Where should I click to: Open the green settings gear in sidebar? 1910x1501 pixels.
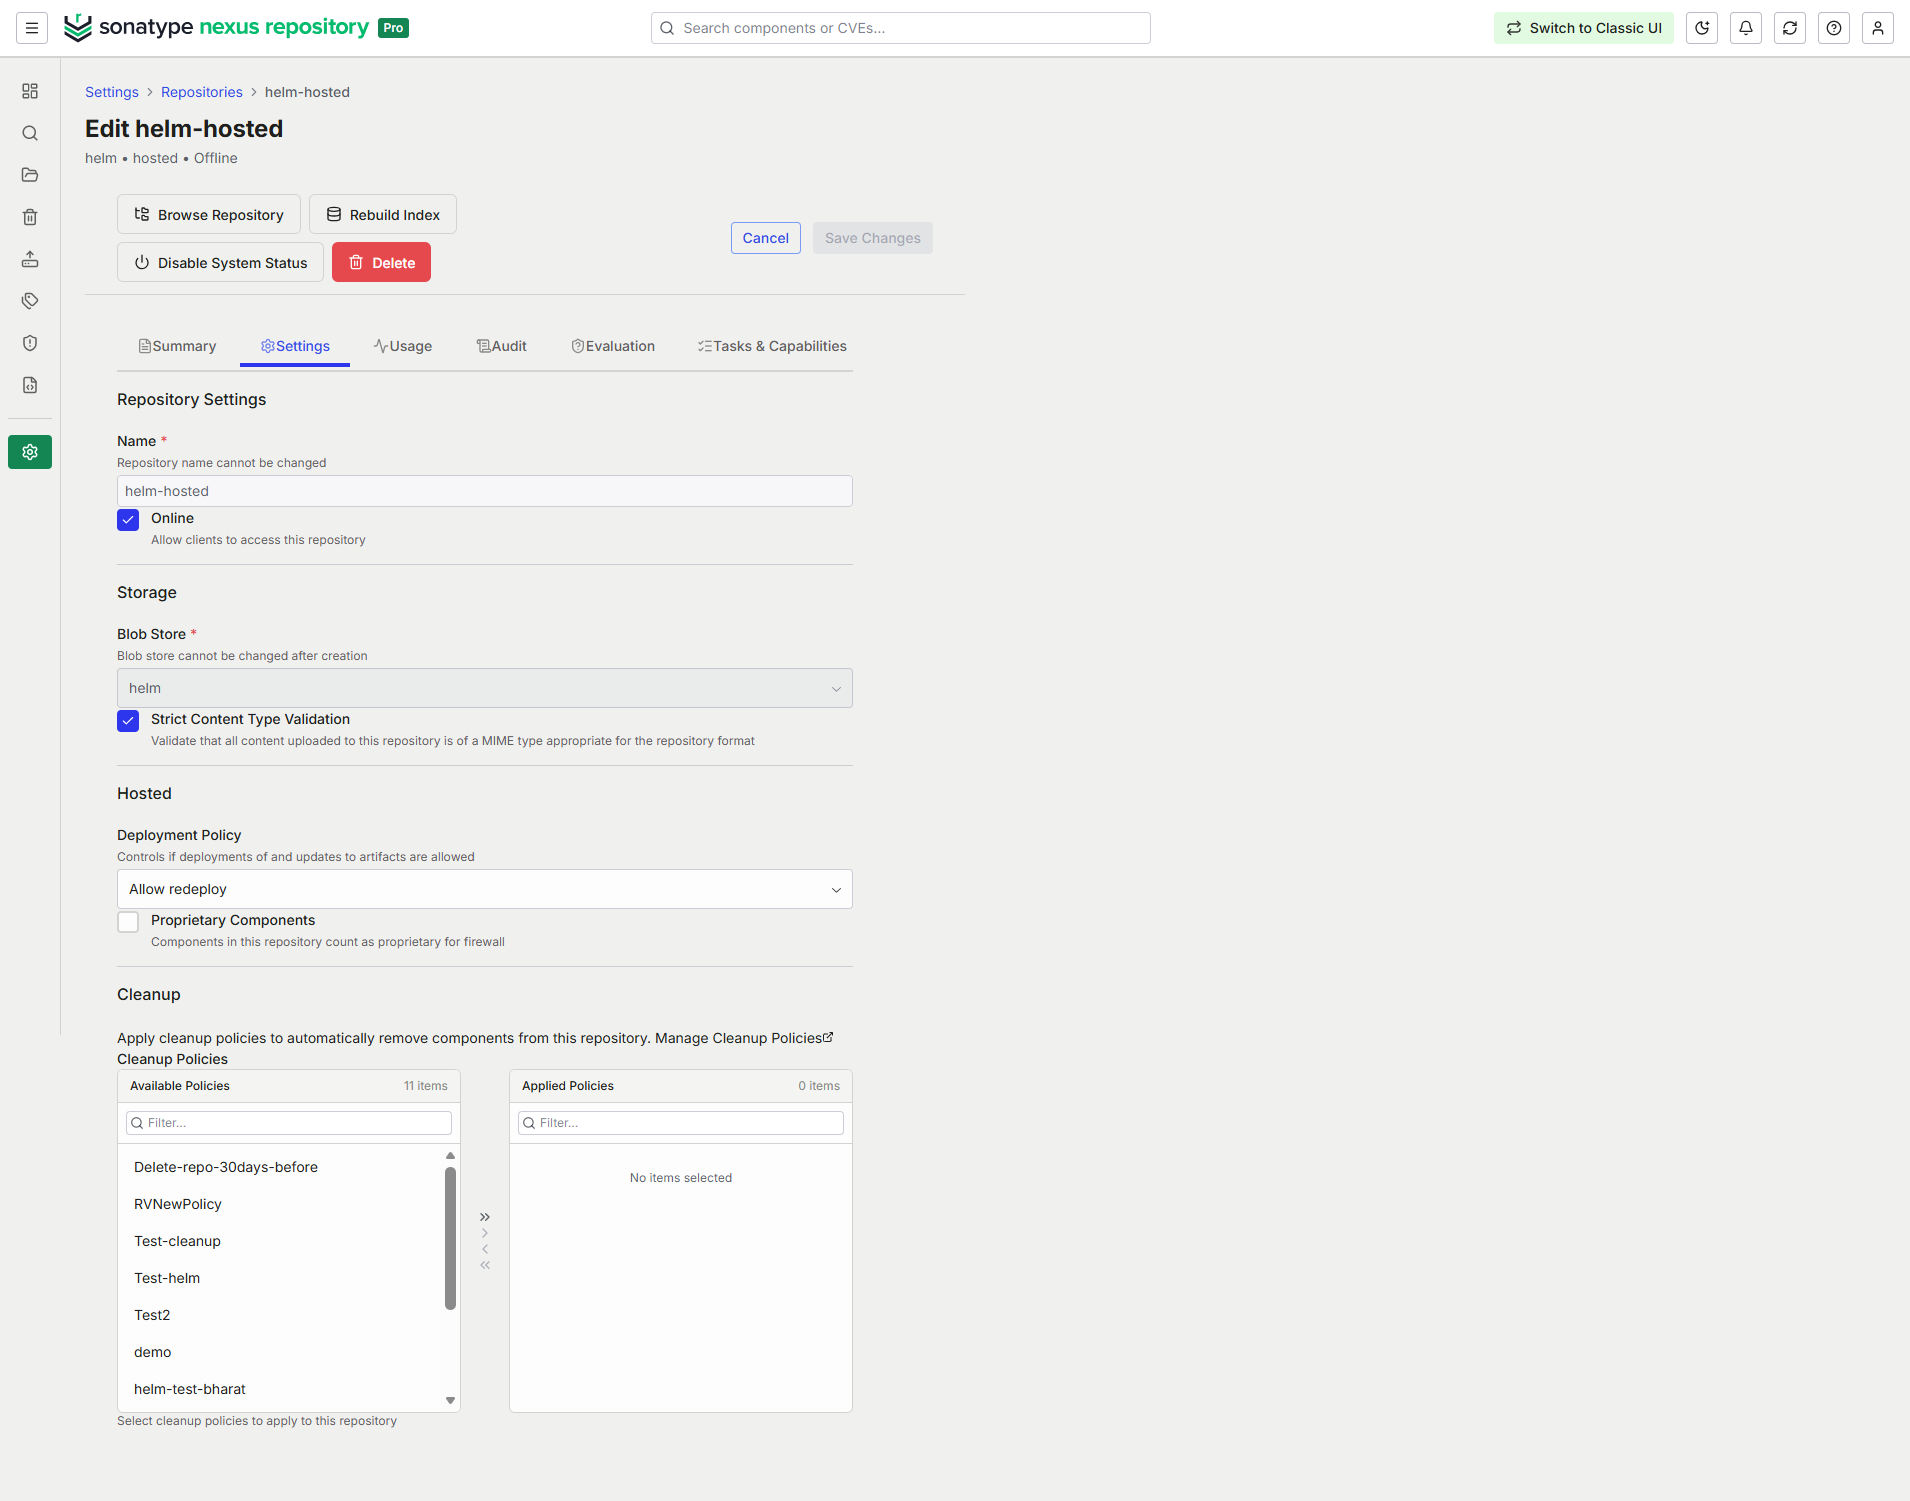point(30,452)
